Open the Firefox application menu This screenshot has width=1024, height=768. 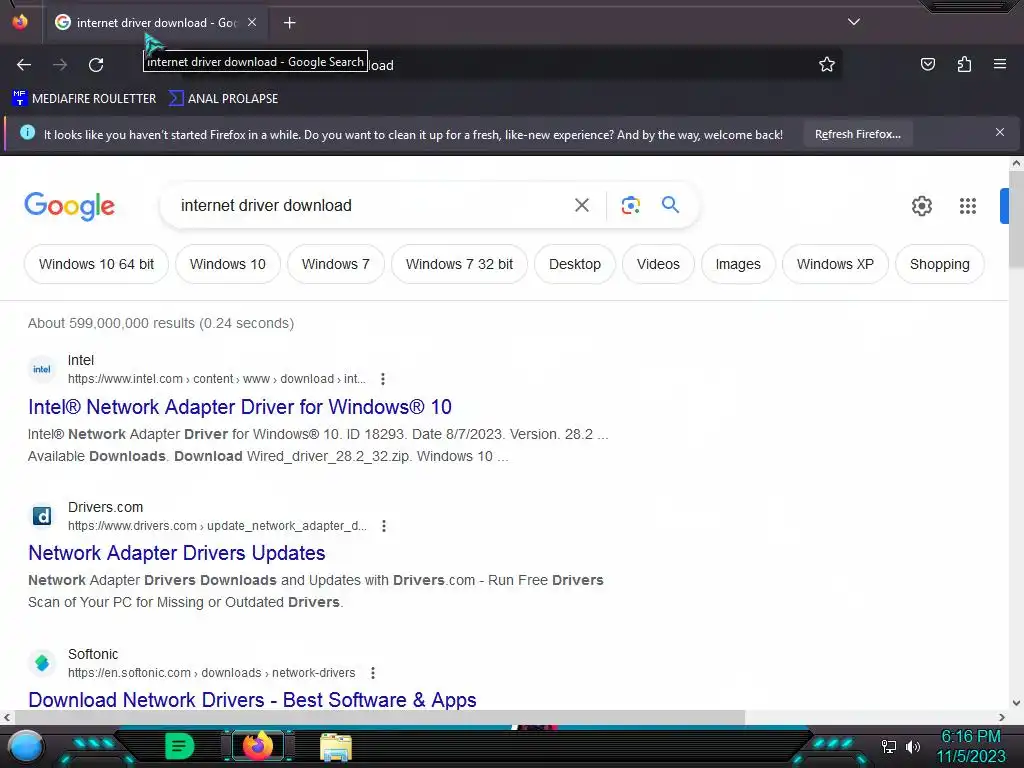click(1000, 64)
